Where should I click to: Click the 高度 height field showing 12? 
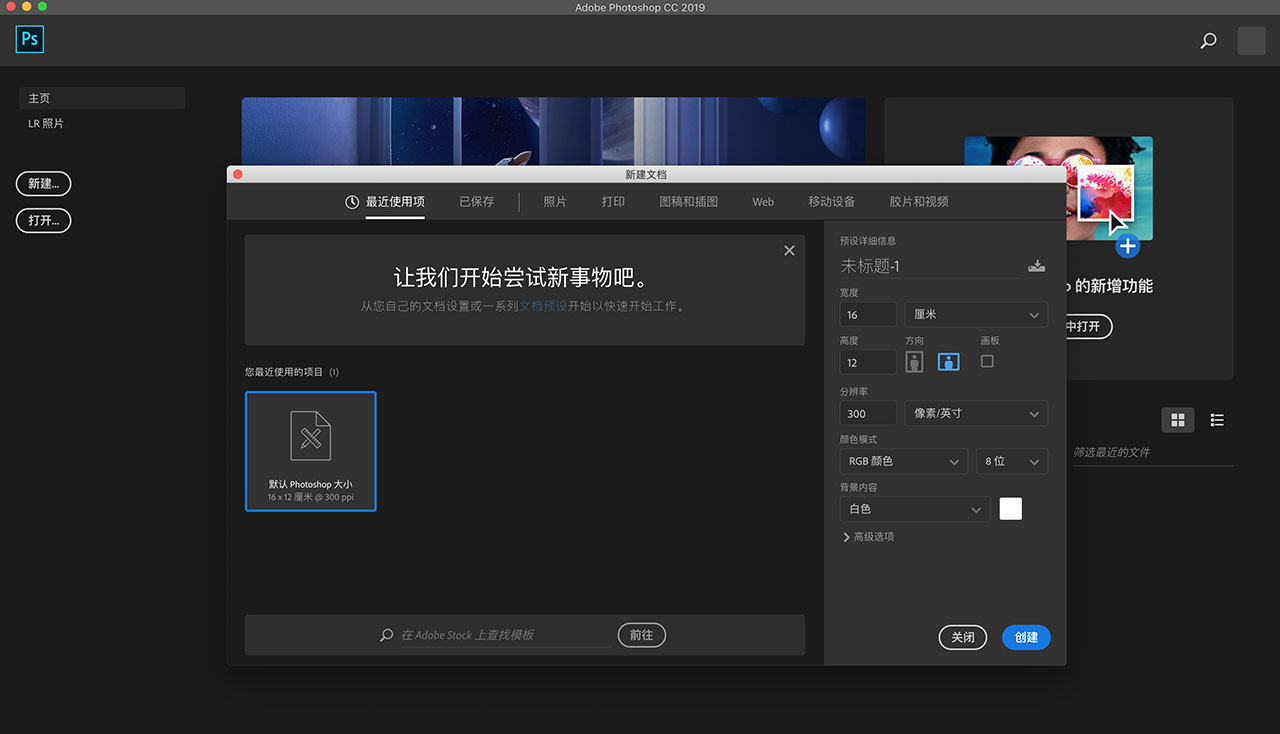(868, 362)
